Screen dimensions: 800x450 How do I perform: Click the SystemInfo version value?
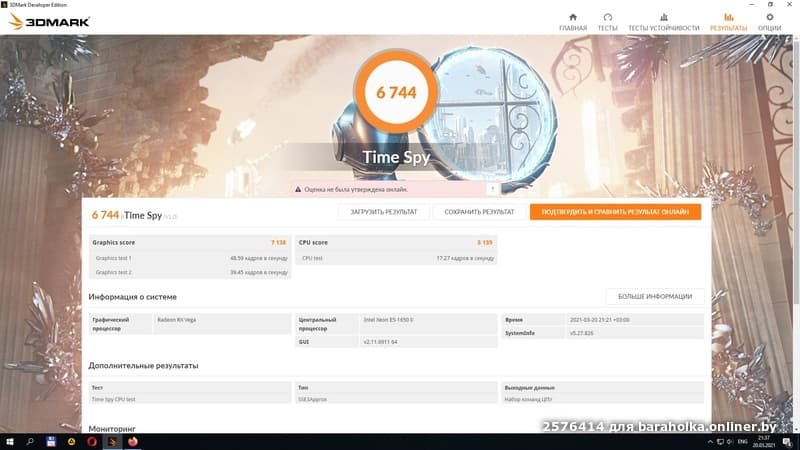[581, 333]
